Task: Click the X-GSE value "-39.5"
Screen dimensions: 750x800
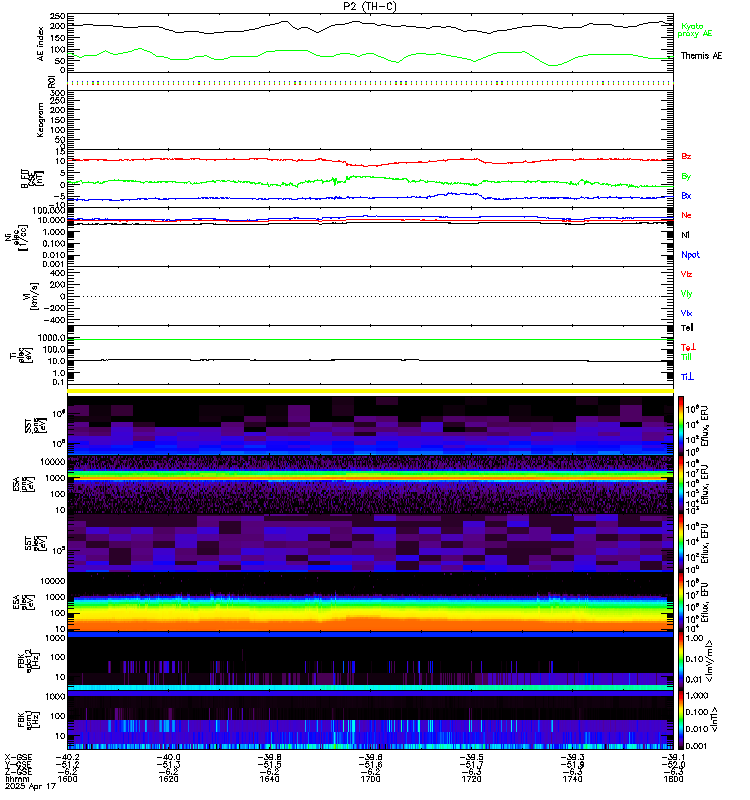Action: tap(471, 757)
